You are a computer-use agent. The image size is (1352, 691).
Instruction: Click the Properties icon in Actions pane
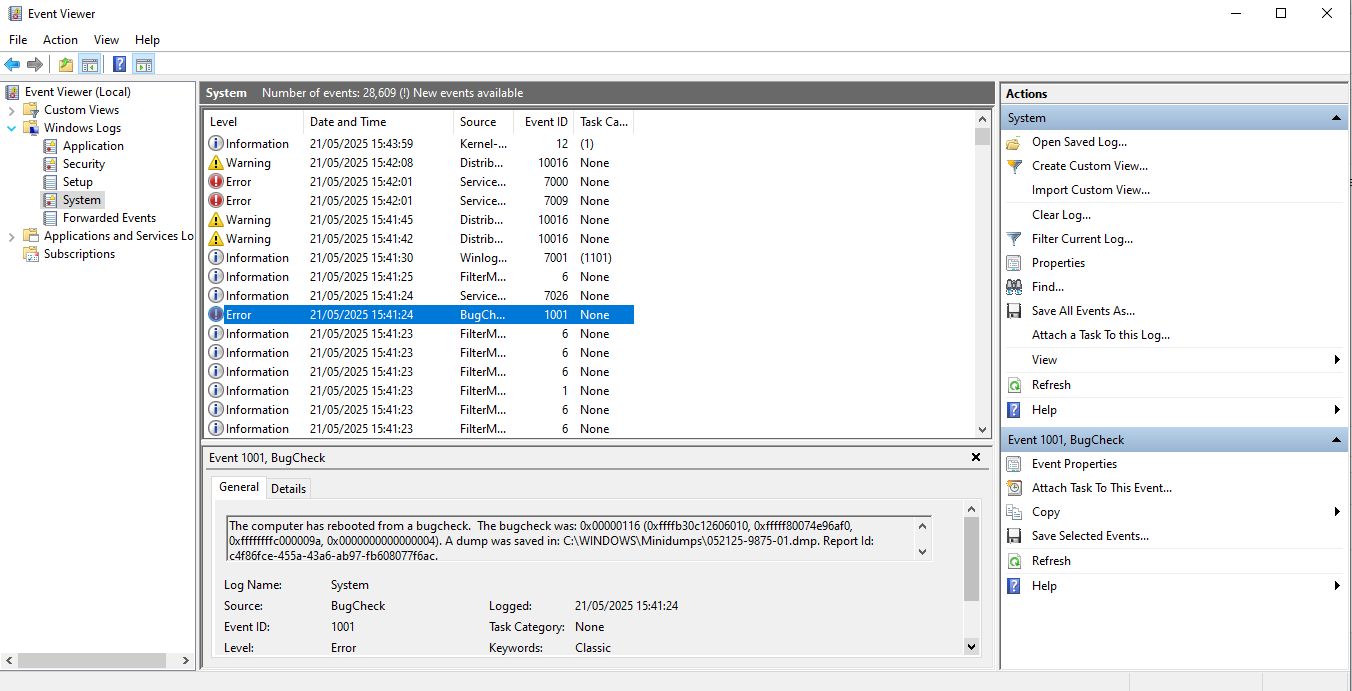point(1014,263)
